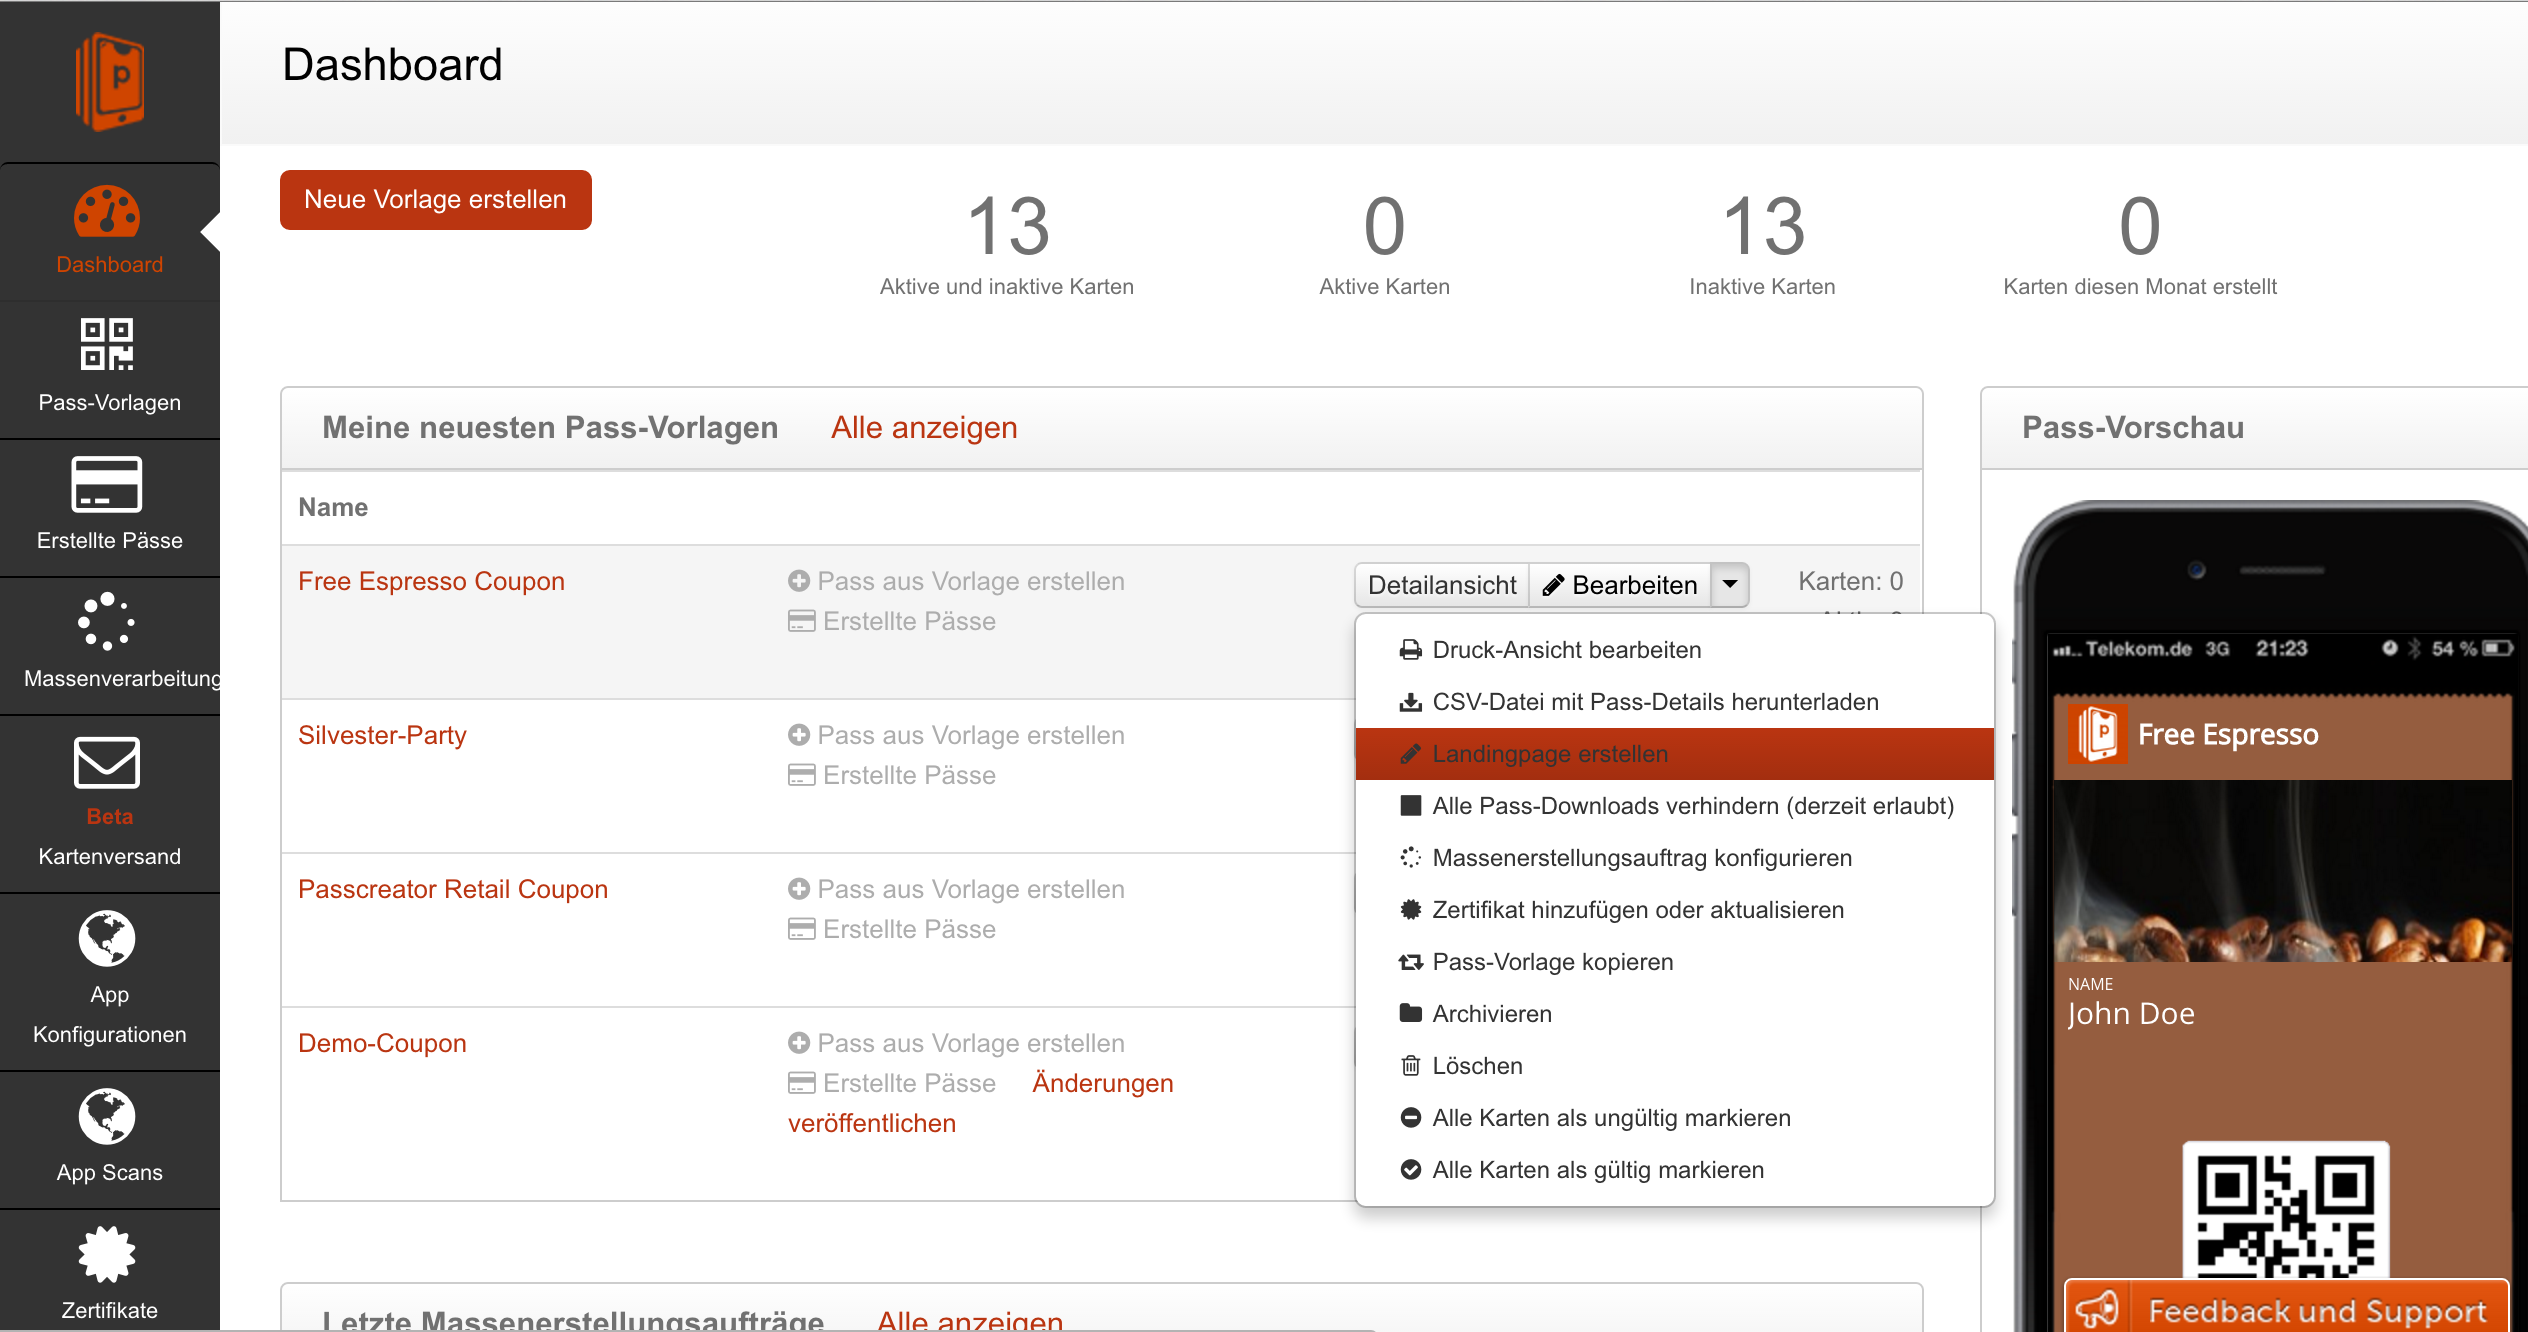2528x1332 pixels.
Task: Click the 'Aktive Karten' statistic label
Action: click(x=1384, y=287)
